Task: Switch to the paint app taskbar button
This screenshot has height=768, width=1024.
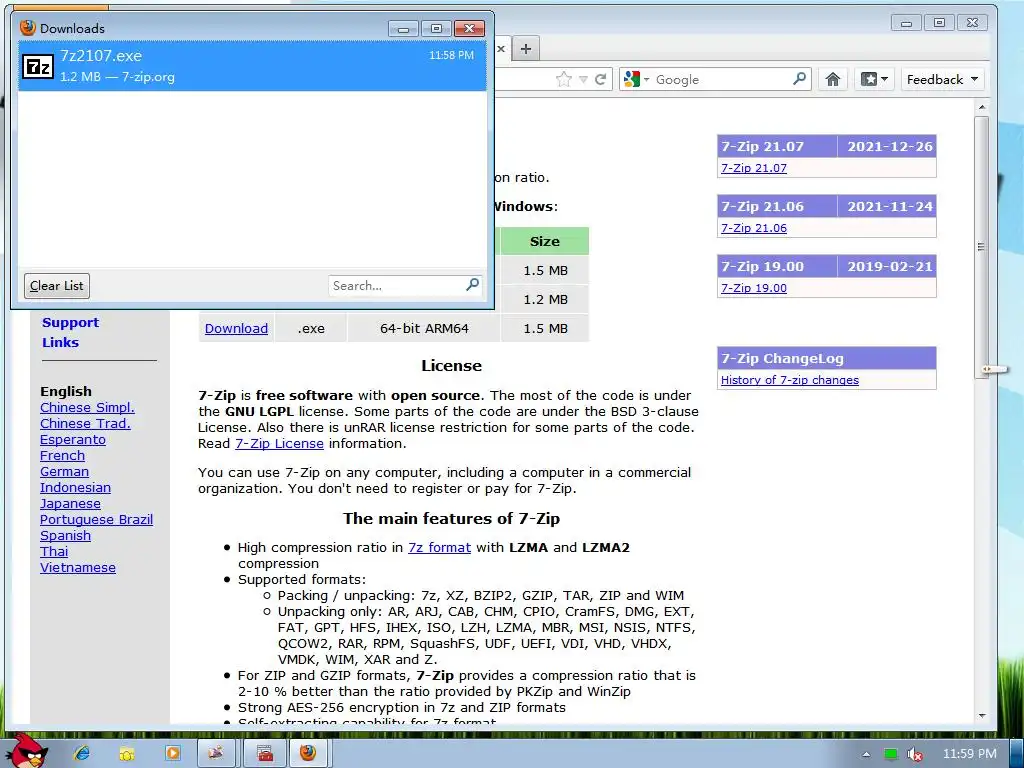Action: [x=216, y=753]
